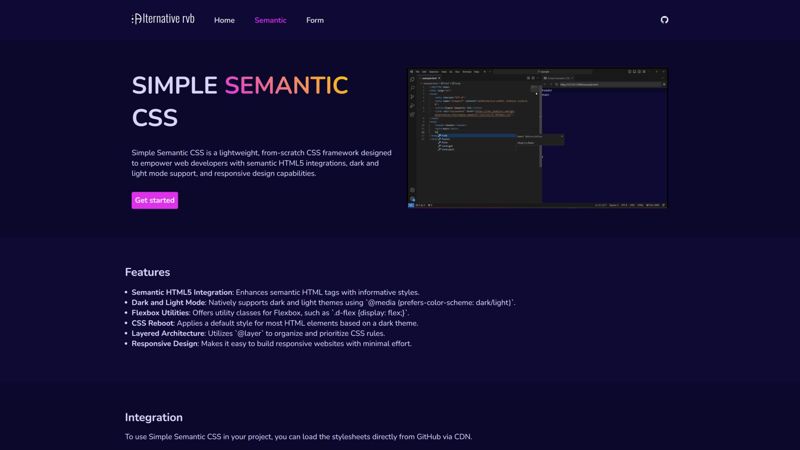Go to the Home page
The height and width of the screenshot is (450, 800).
pyautogui.click(x=224, y=20)
